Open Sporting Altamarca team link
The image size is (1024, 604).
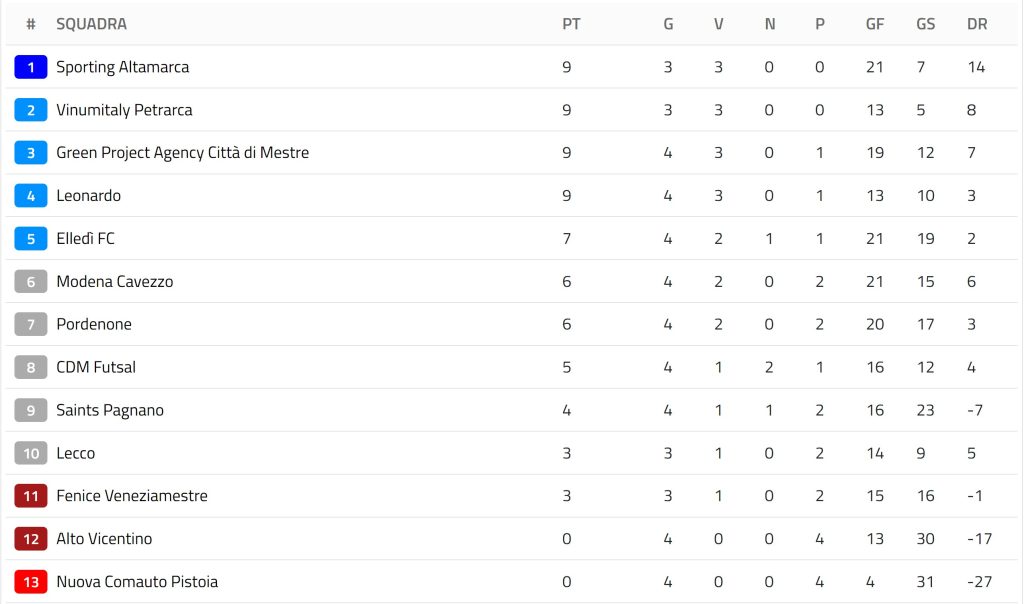(122, 67)
